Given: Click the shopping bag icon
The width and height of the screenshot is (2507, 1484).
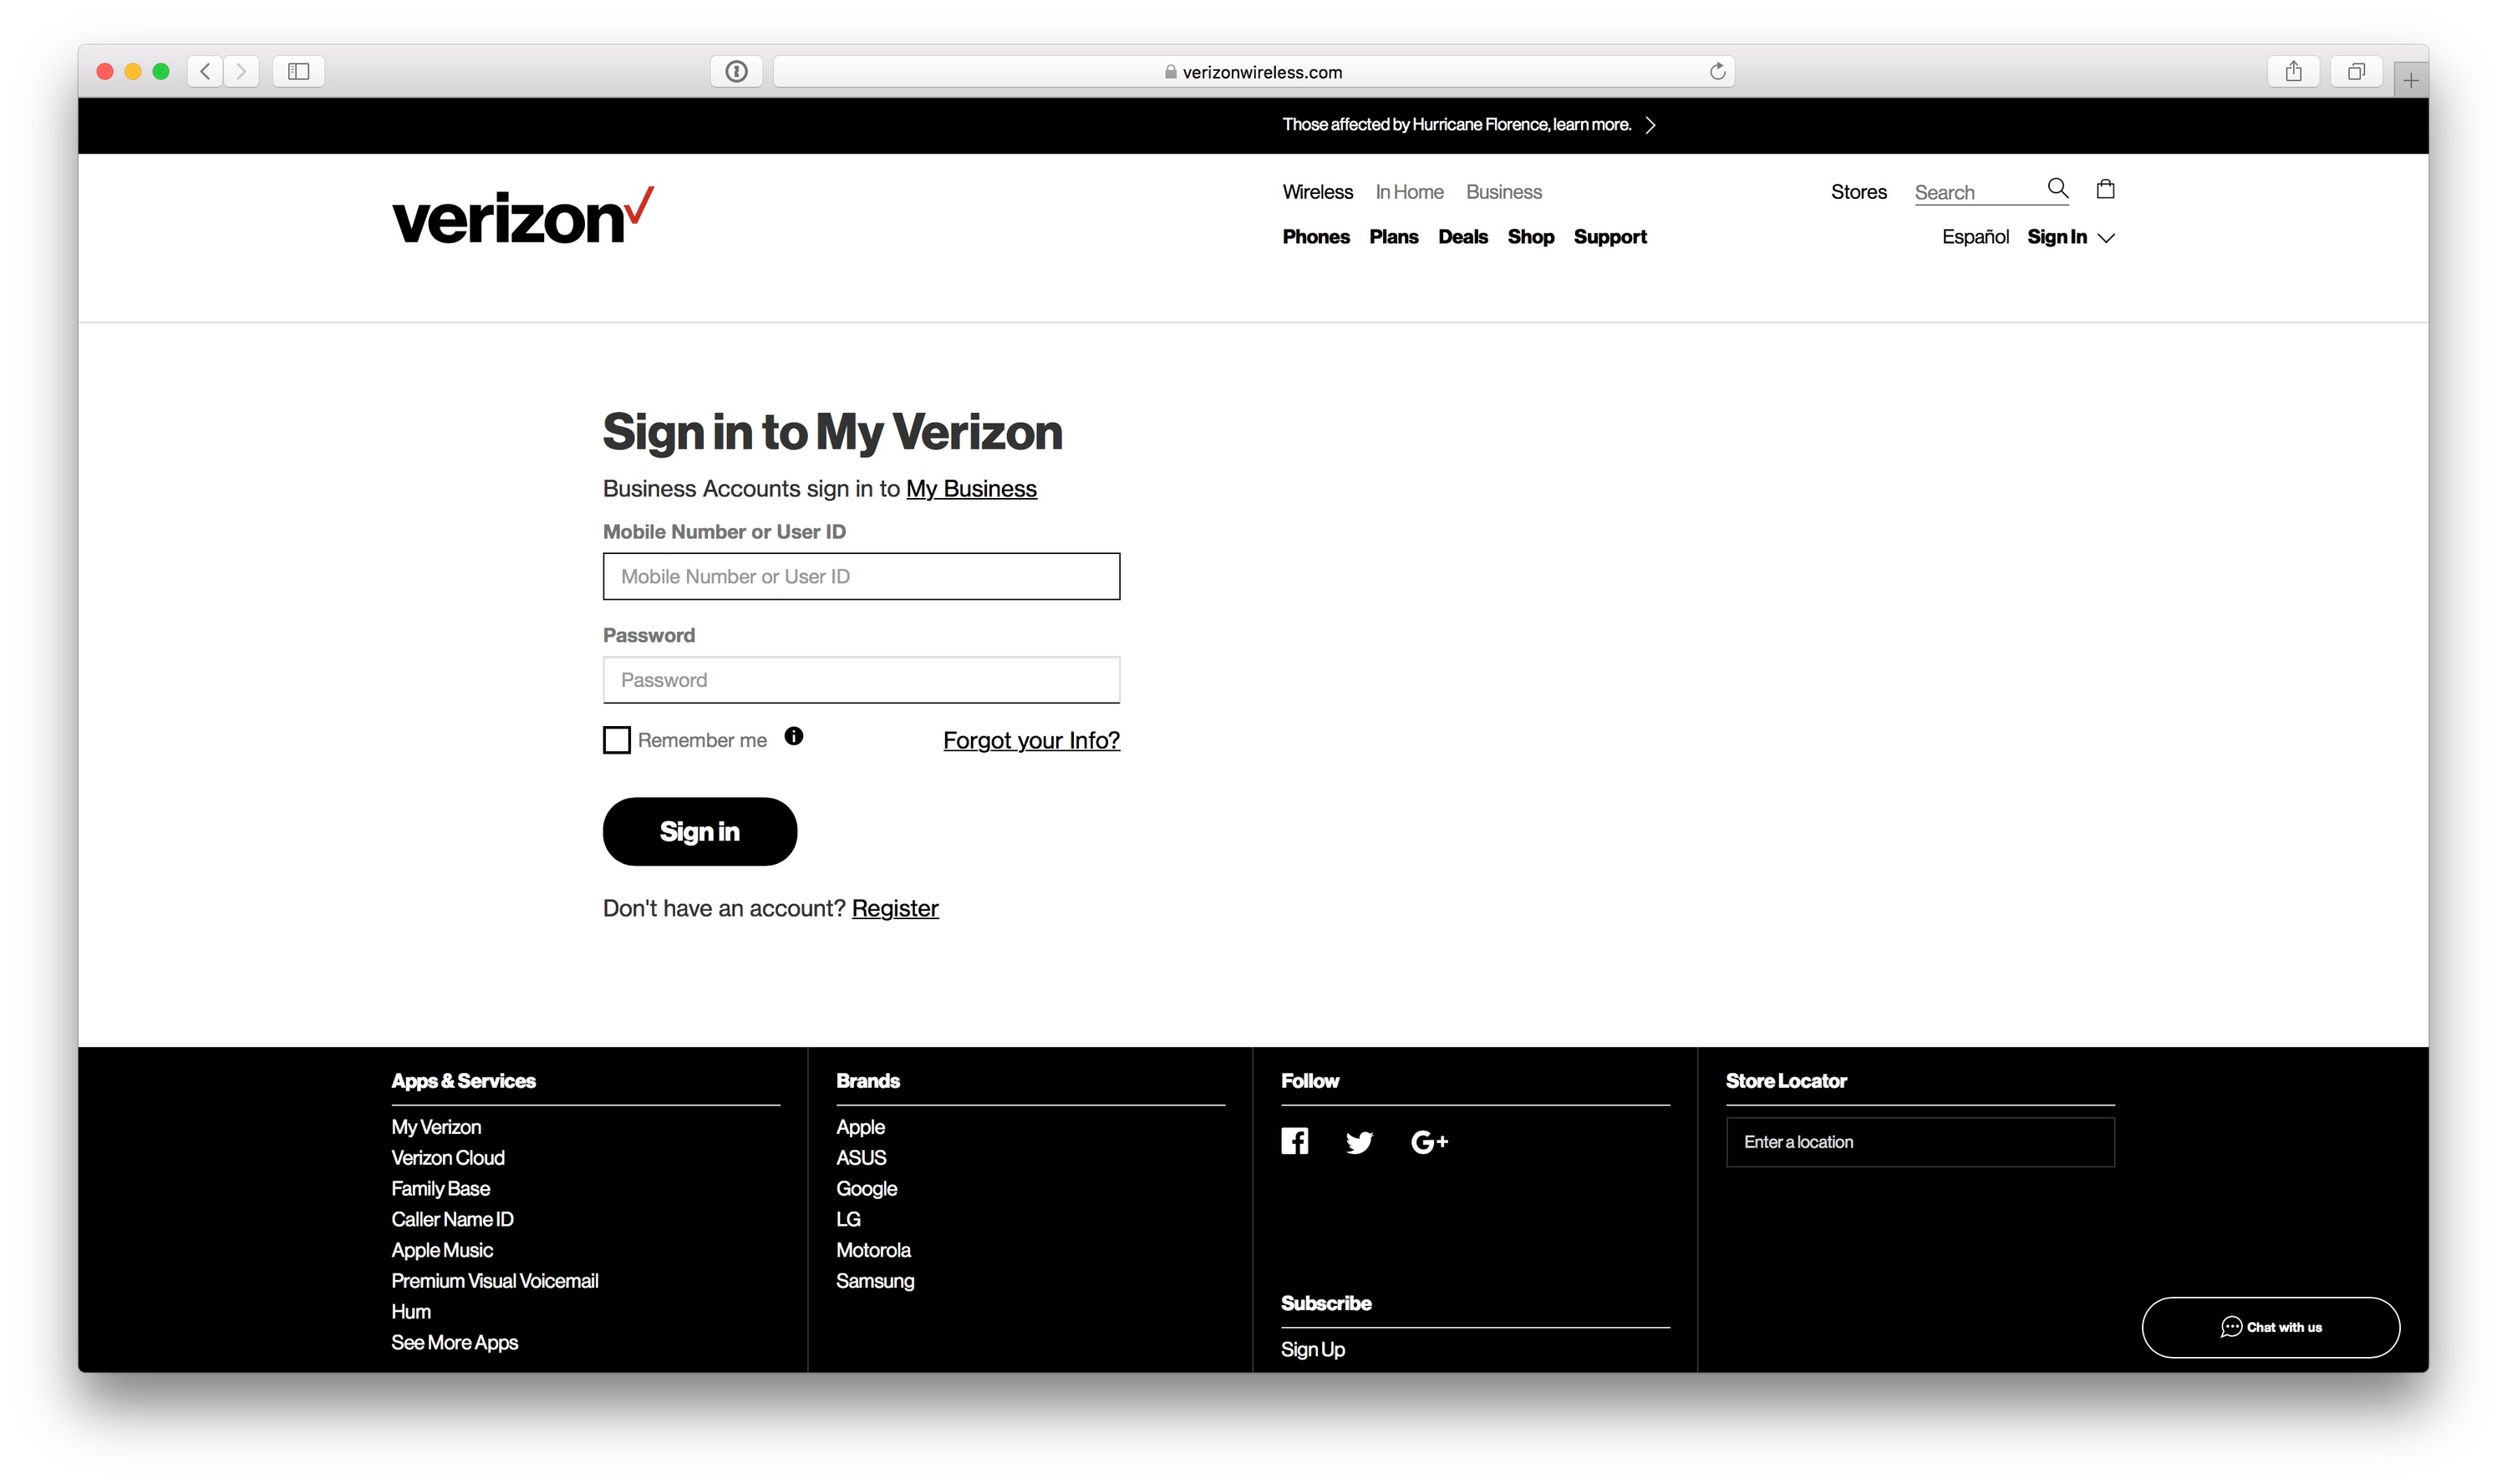Looking at the screenshot, I should point(2108,191).
